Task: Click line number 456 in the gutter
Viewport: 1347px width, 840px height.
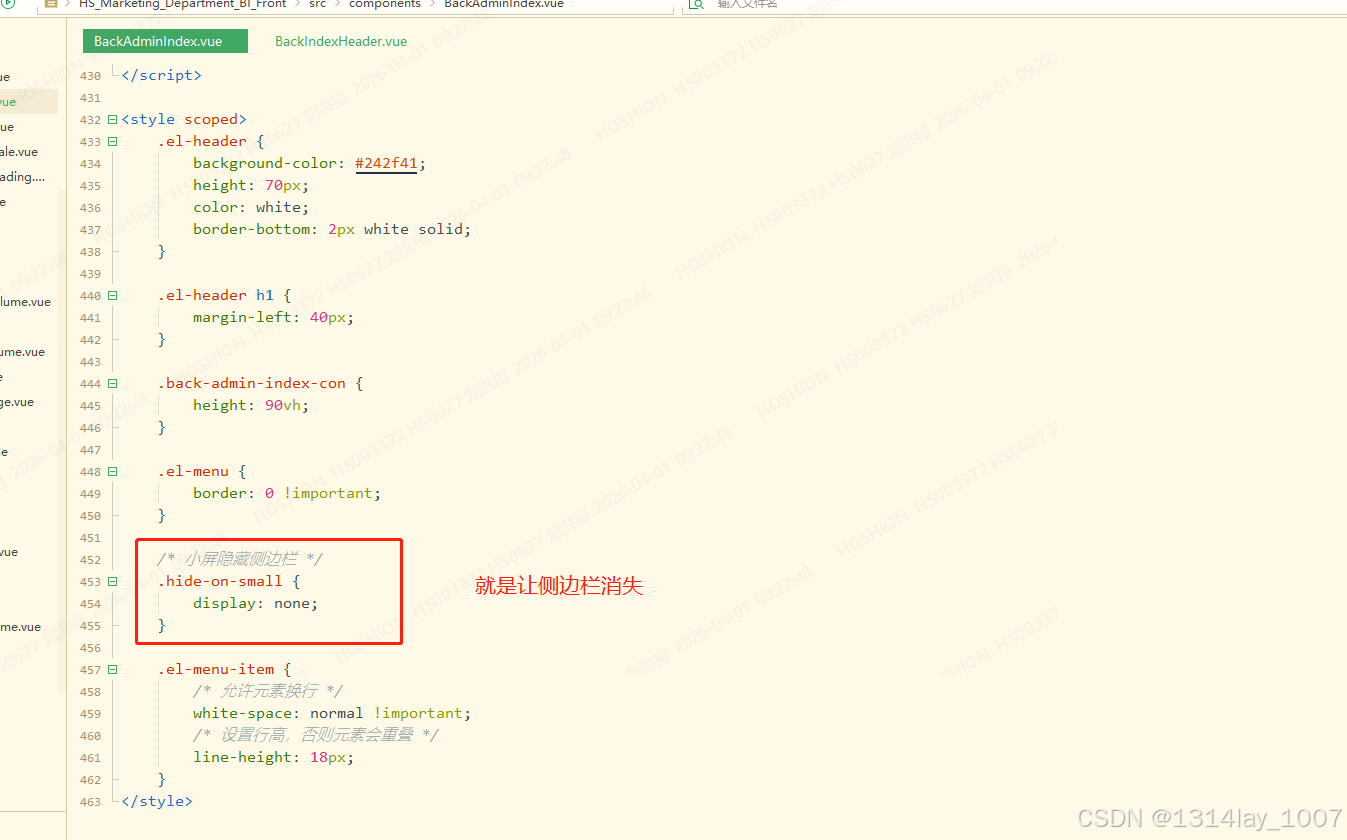Action: [90, 647]
